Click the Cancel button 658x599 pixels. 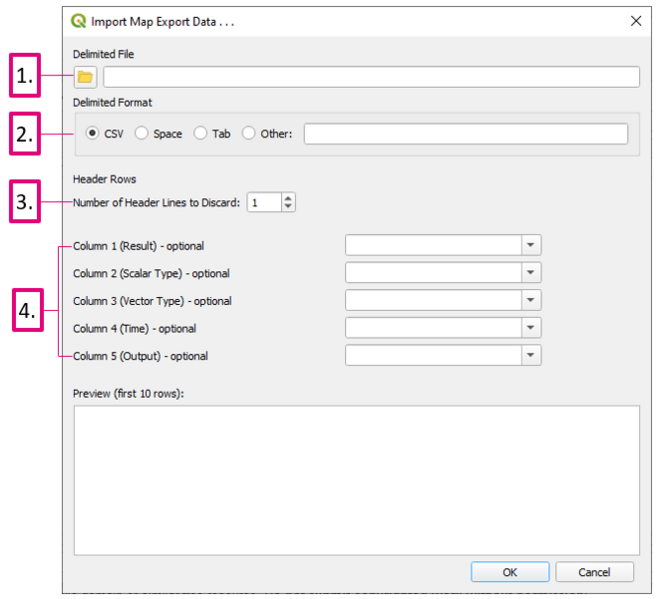[594, 572]
